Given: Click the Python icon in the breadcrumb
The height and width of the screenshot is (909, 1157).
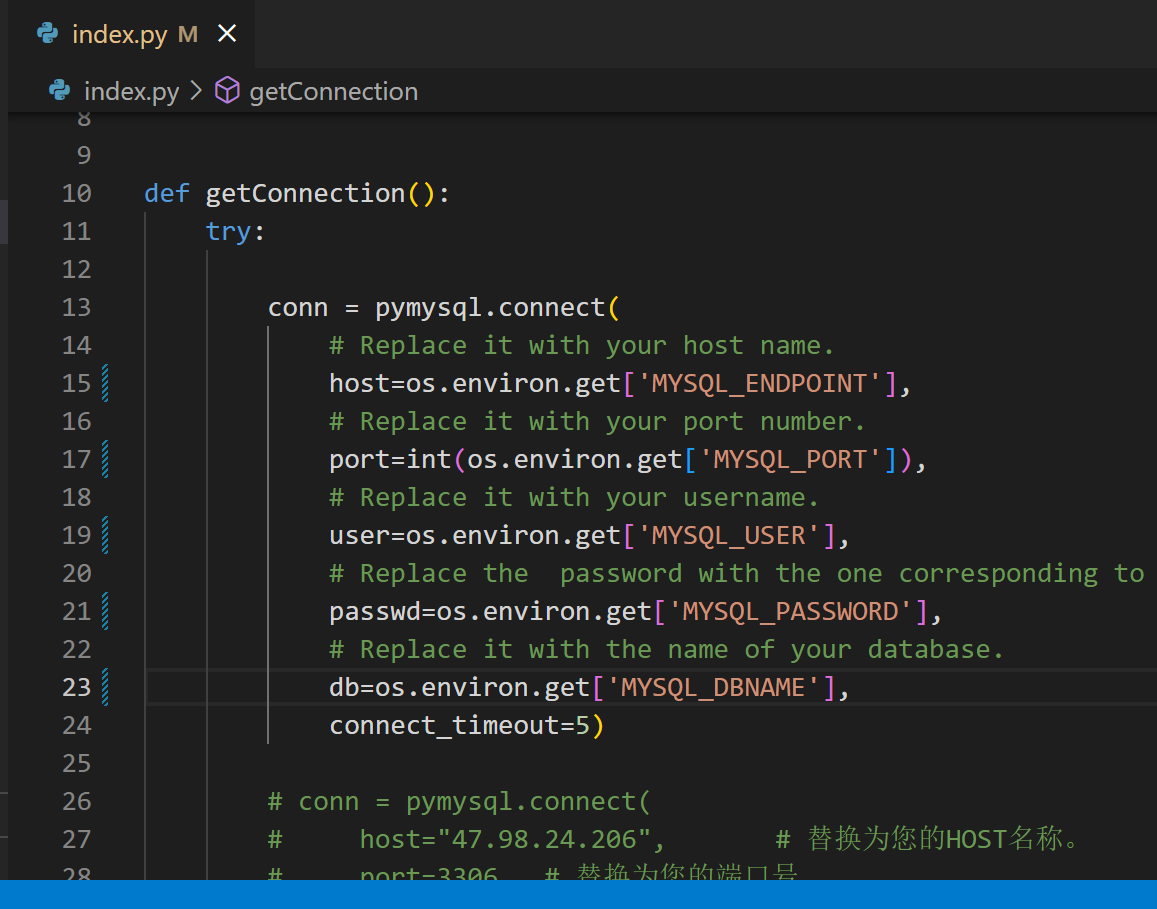Looking at the screenshot, I should 60,90.
